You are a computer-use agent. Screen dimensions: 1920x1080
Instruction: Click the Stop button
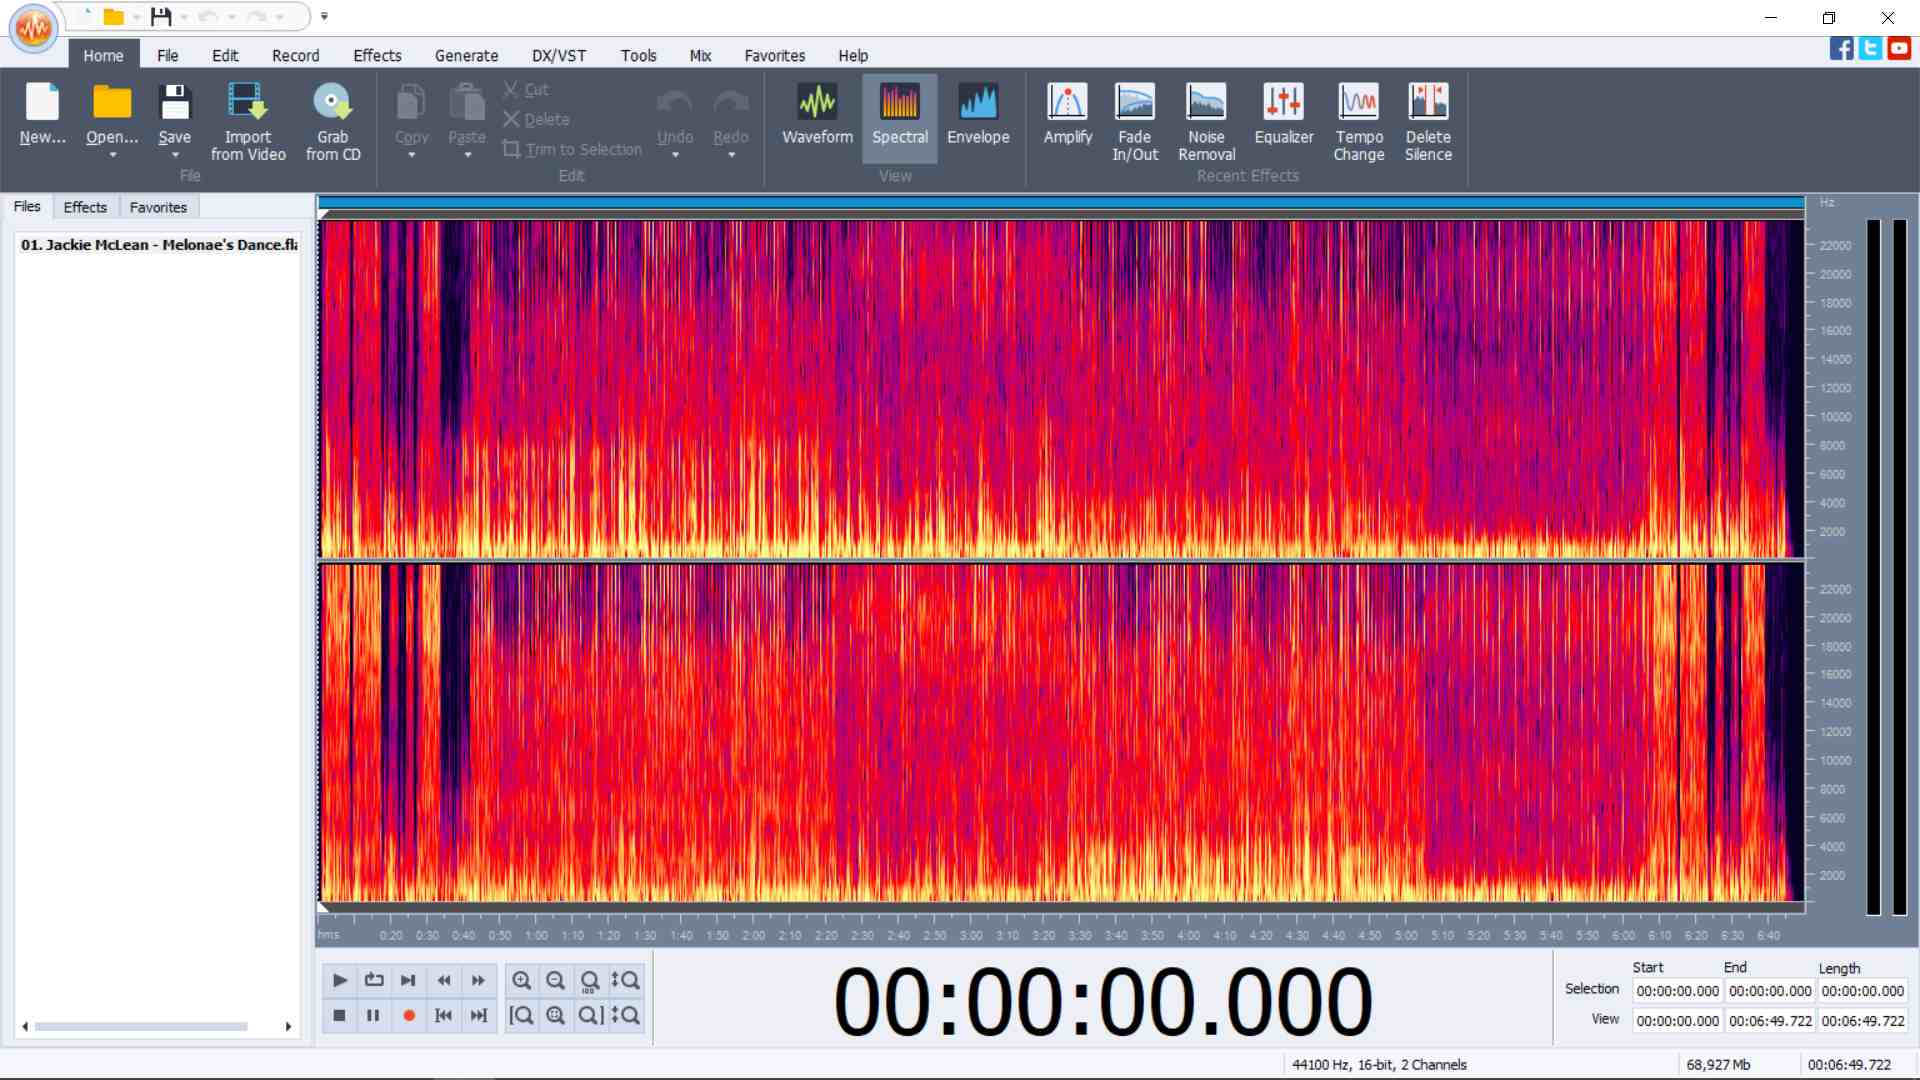pyautogui.click(x=339, y=1015)
